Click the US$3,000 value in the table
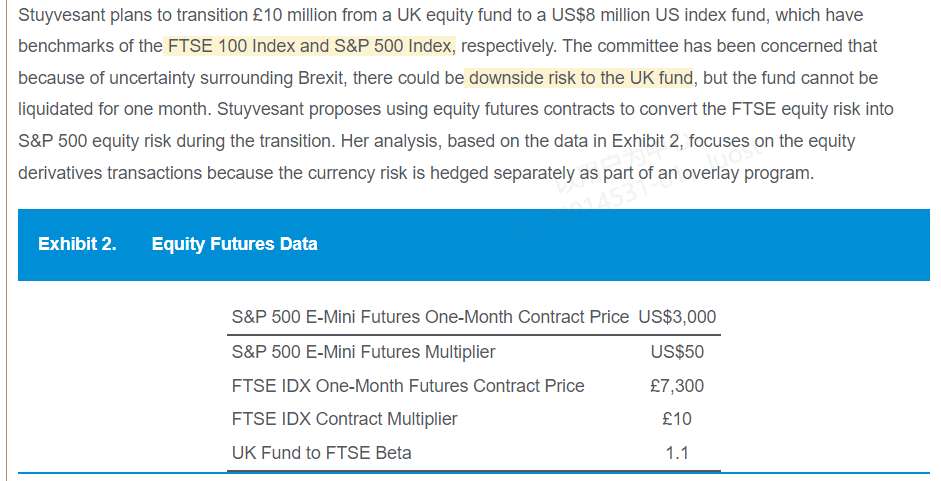This screenshot has height=481, width=941. tap(677, 317)
